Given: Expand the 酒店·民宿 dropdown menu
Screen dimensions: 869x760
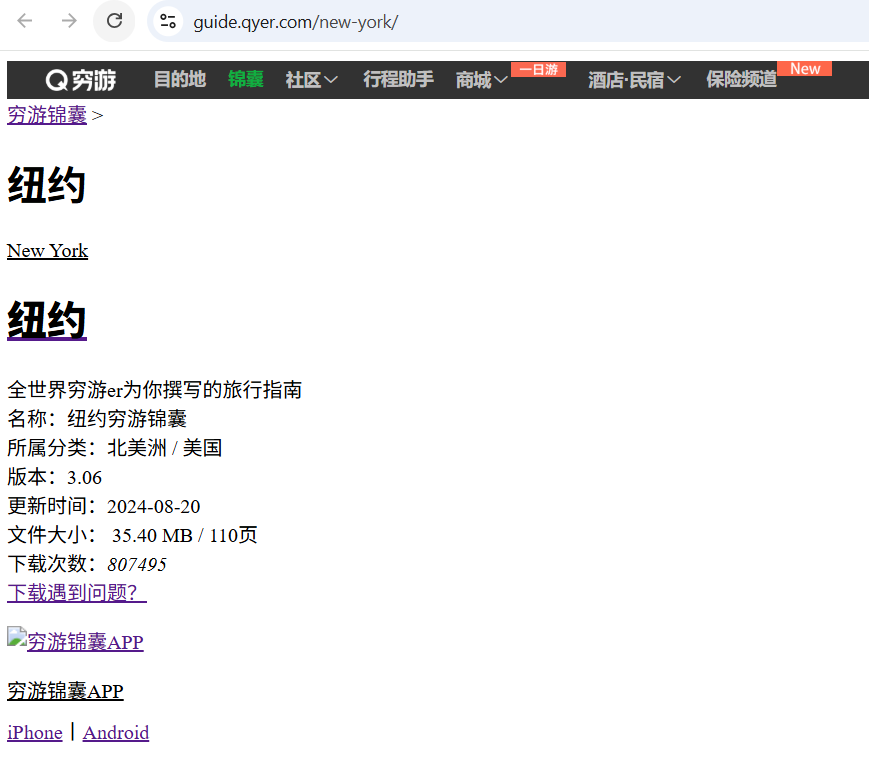Looking at the screenshot, I should 634,80.
